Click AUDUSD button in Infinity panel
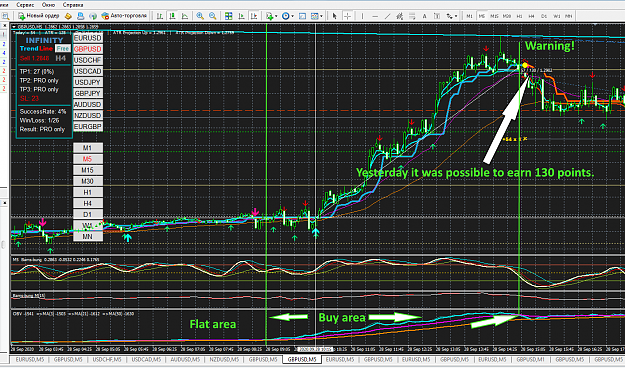This screenshot has height=368, width=625. pyautogui.click(x=88, y=104)
